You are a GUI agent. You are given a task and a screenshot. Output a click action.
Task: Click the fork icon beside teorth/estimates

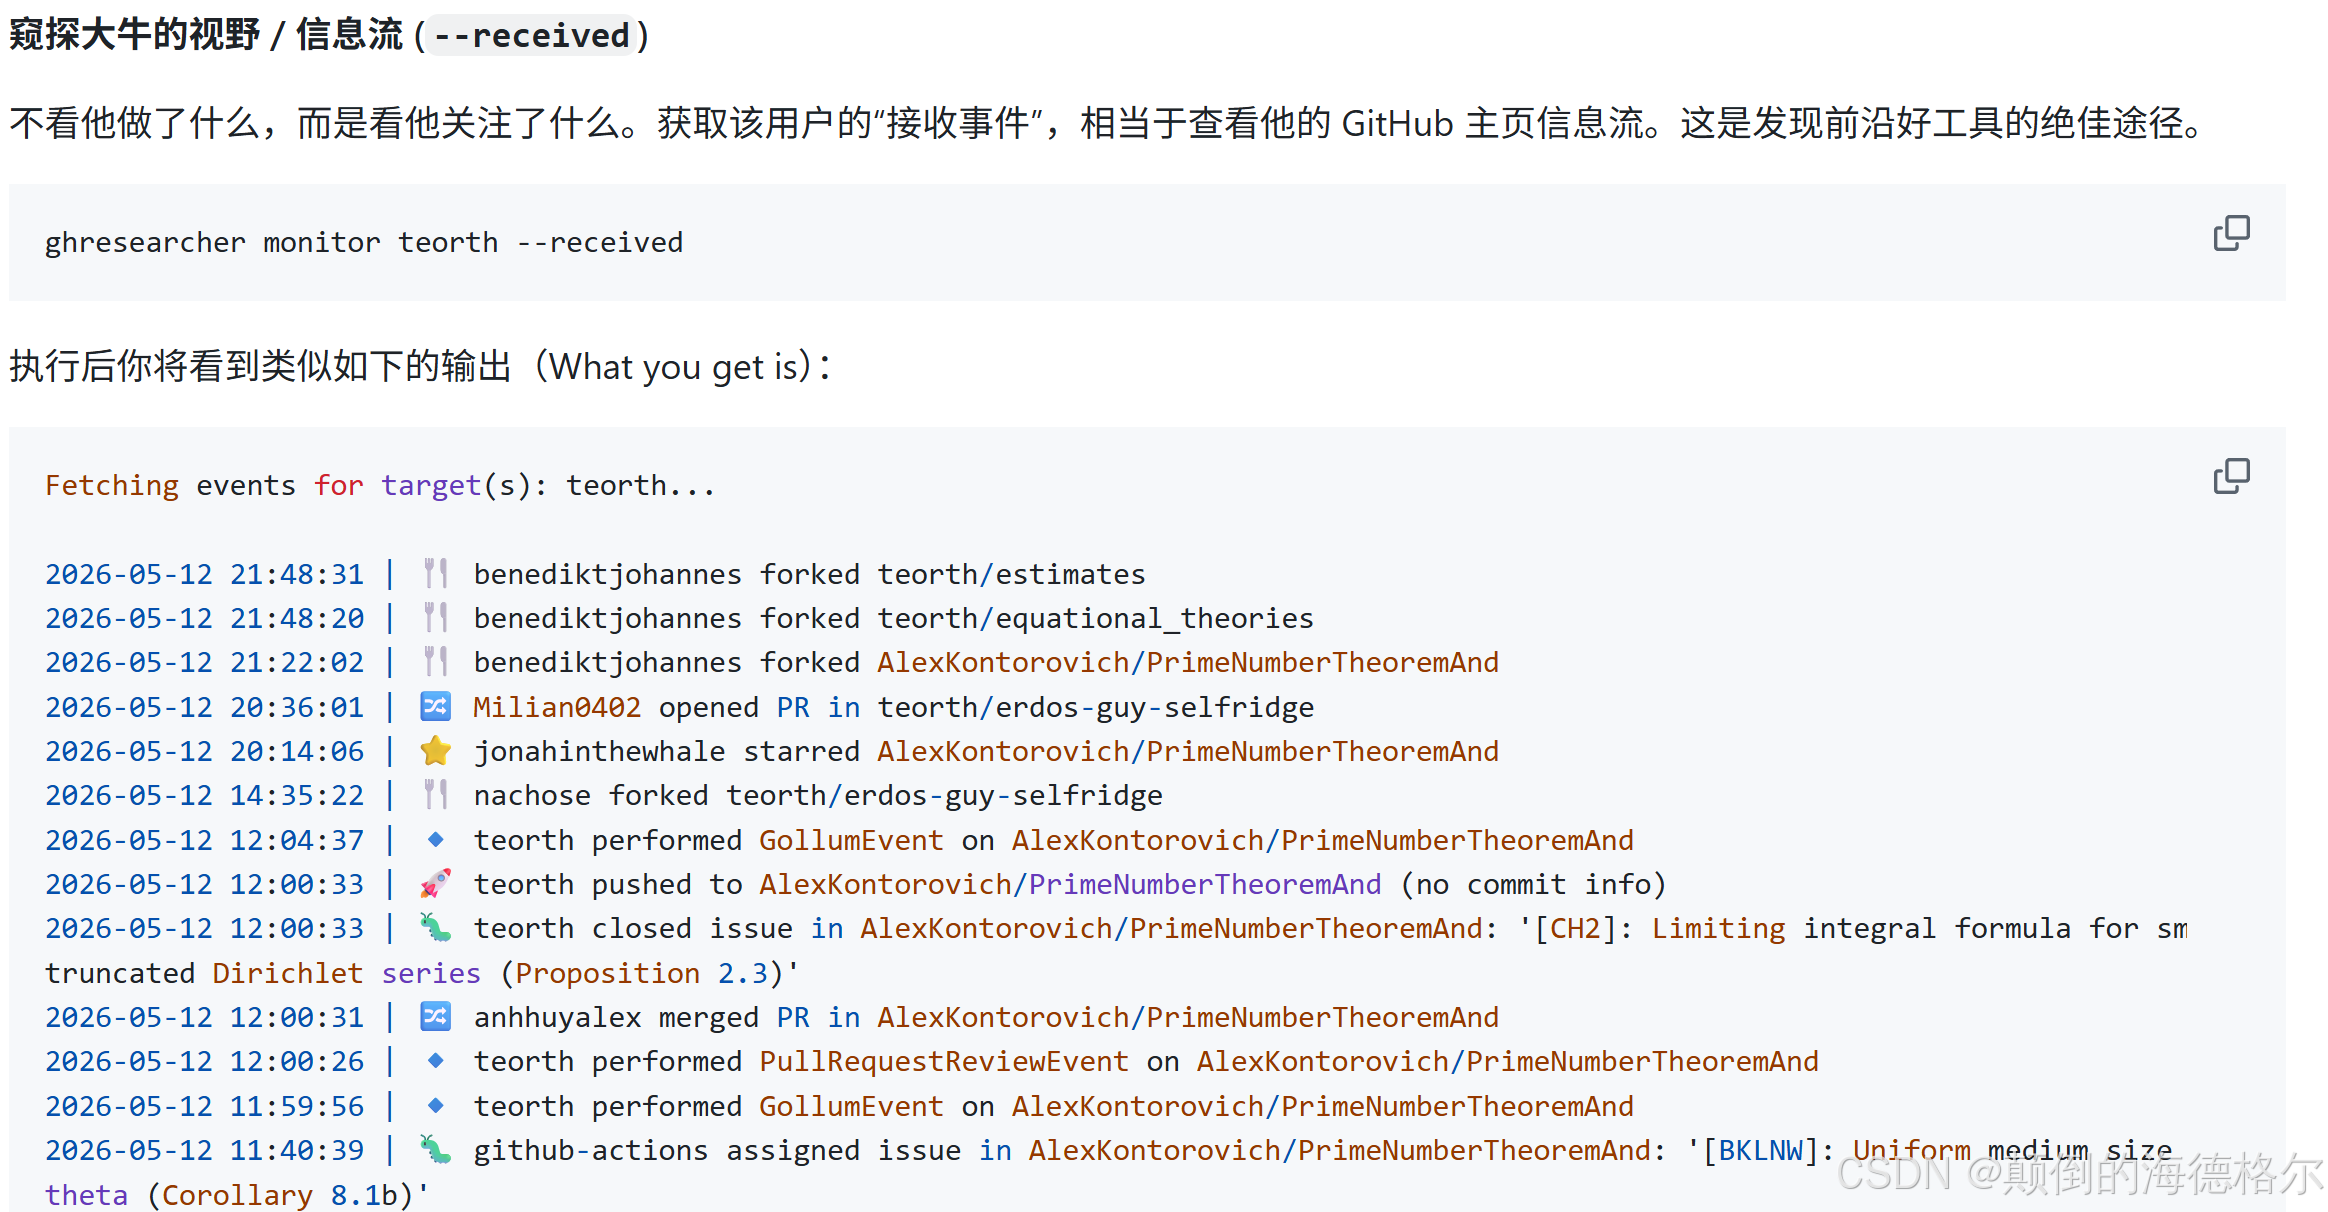pyautogui.click(x=435, y=574)
